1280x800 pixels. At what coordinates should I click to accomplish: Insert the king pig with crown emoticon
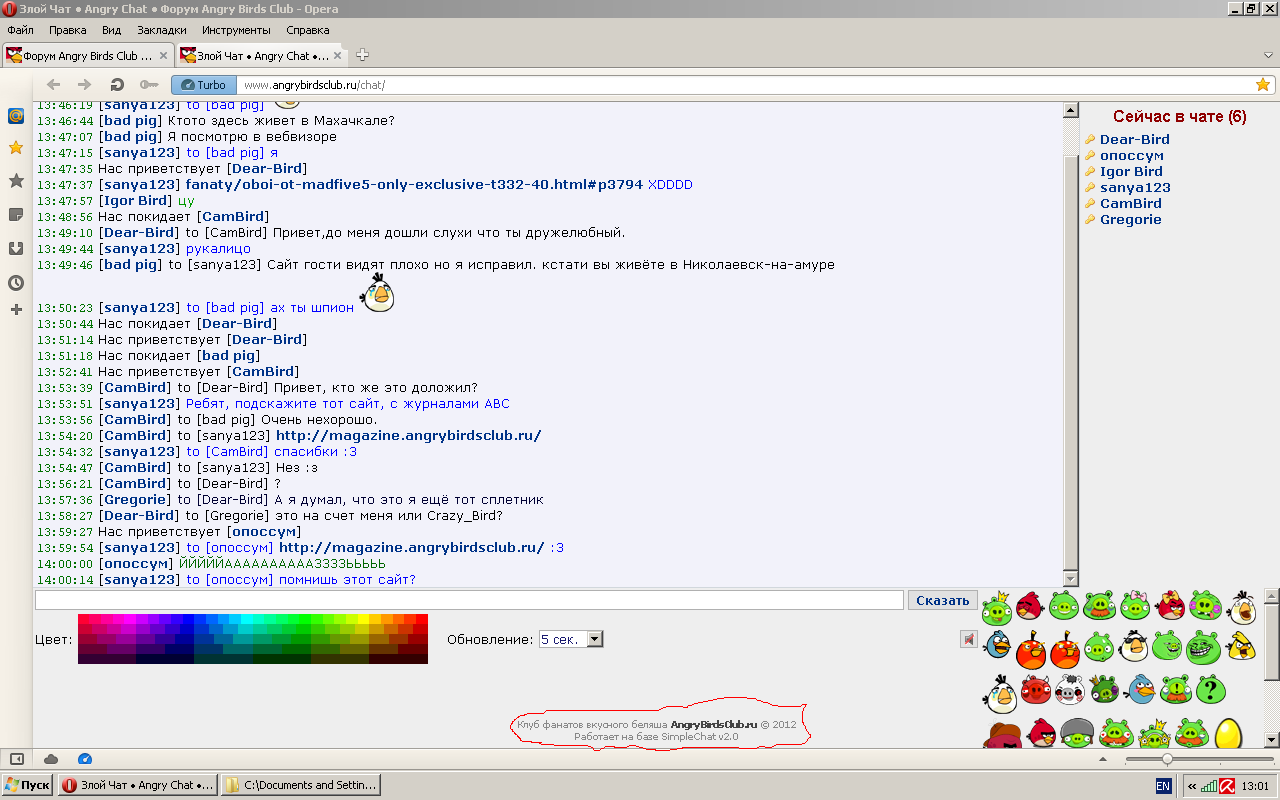click(997, 608)
